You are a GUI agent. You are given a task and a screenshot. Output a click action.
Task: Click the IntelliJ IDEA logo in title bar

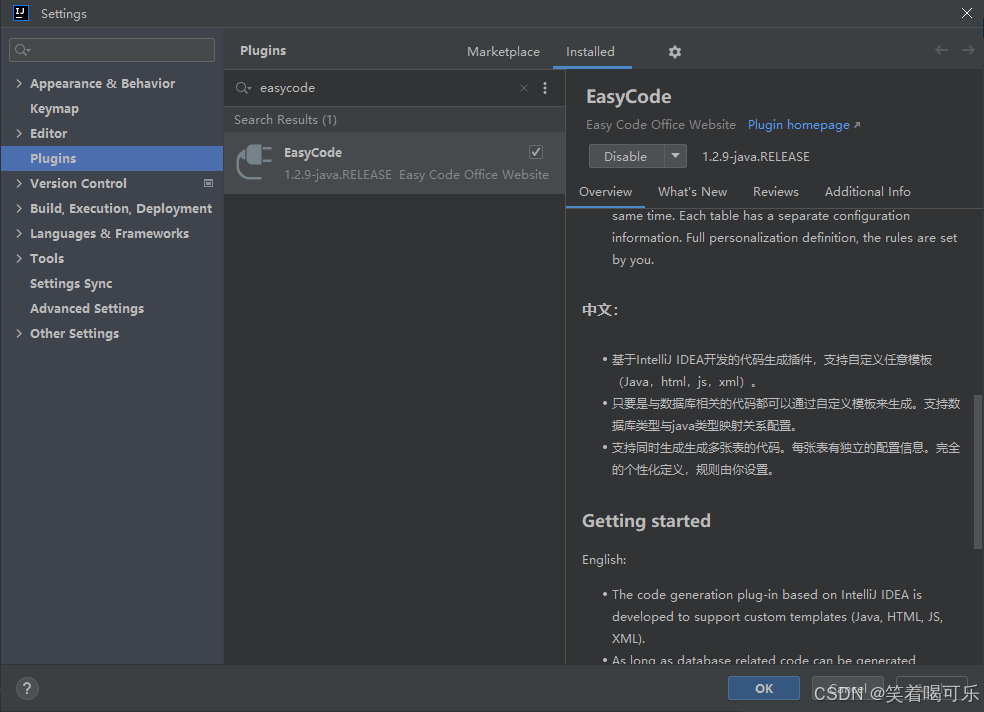21,13
